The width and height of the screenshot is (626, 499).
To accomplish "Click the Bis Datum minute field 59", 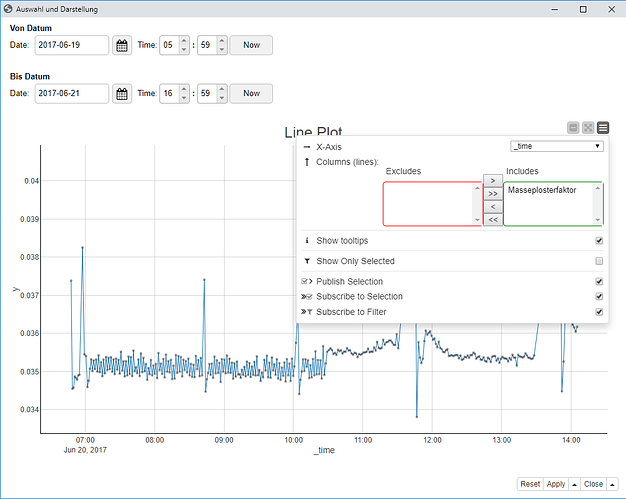I will [x=207, y=93].
